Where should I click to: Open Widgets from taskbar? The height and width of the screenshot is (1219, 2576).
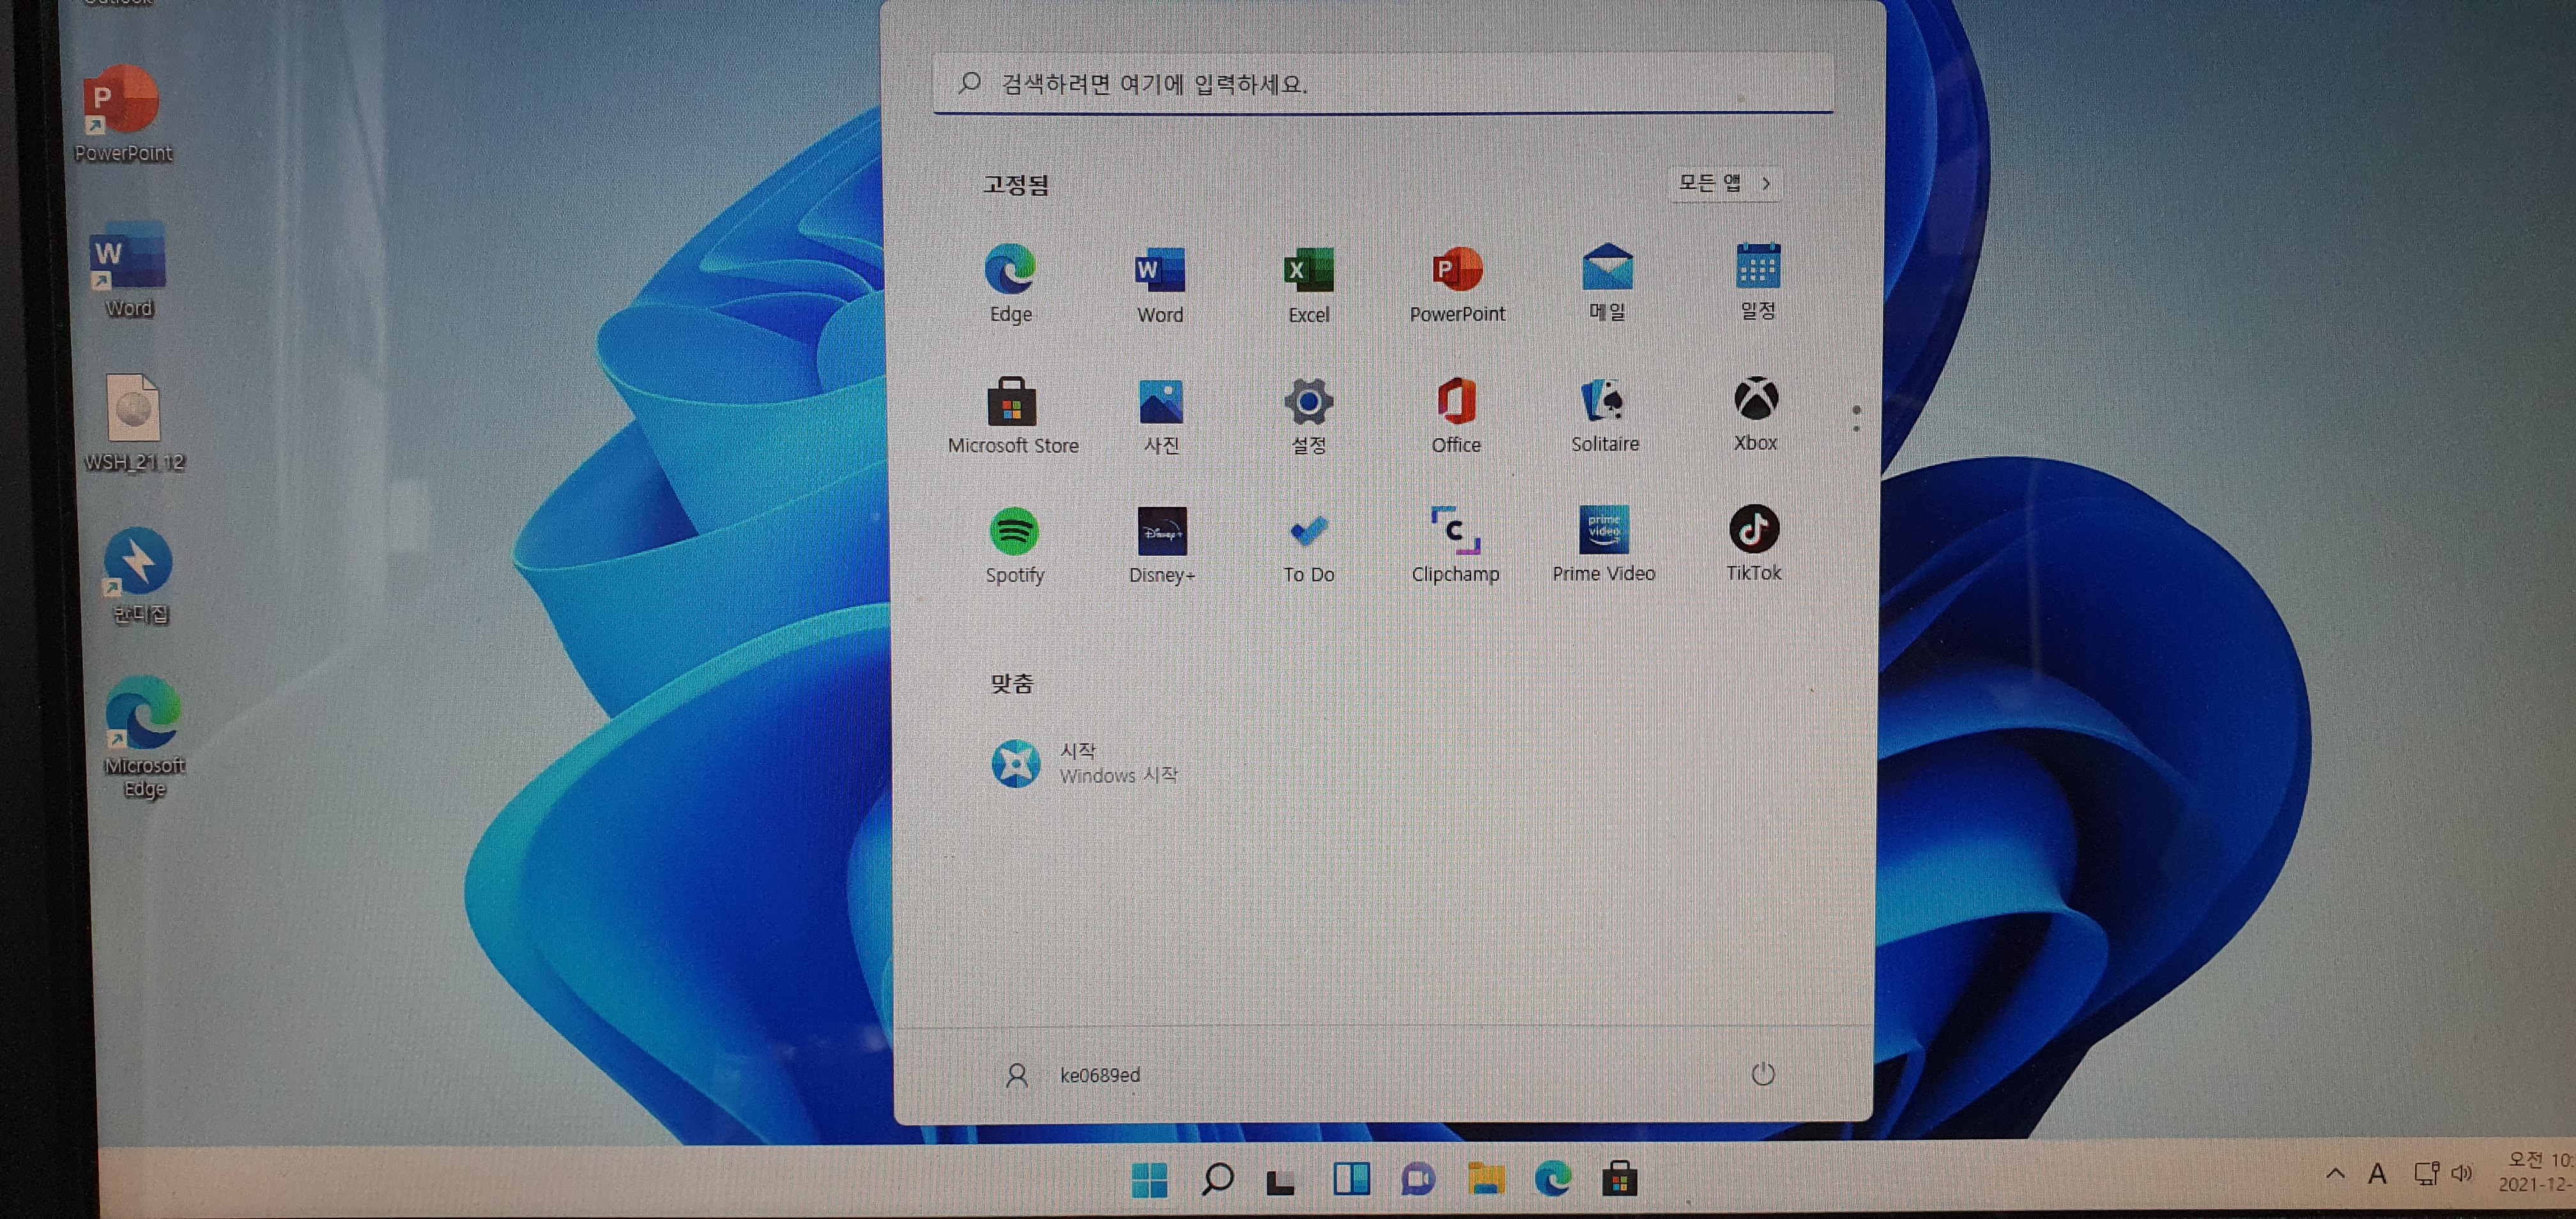1351,1179
